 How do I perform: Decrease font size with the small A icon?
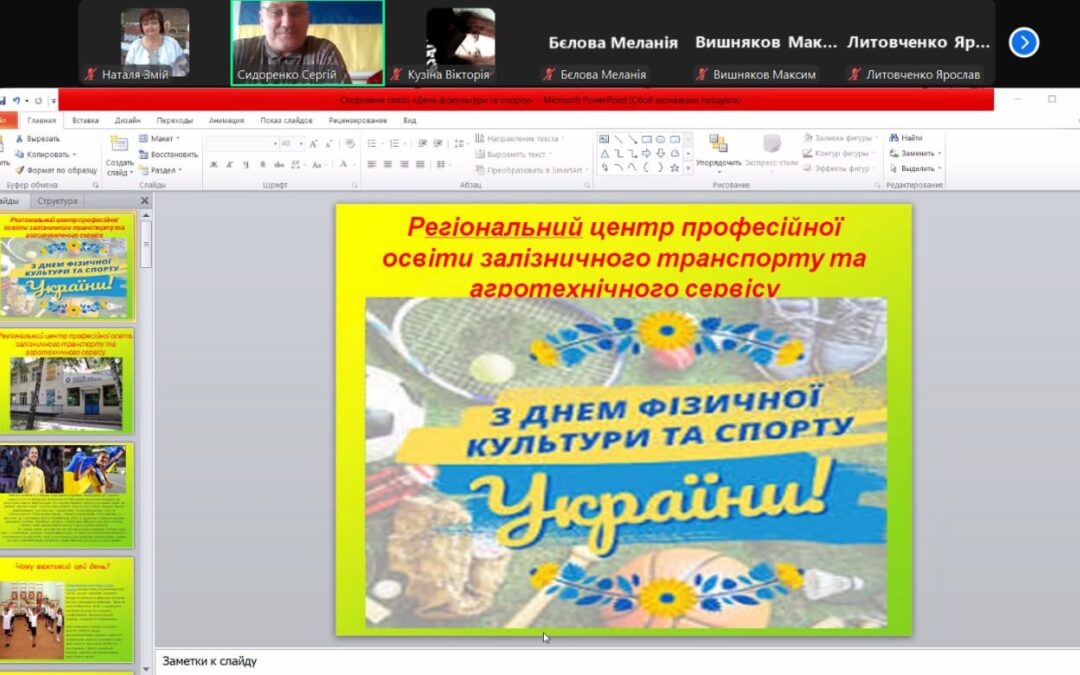click(x=329, y=143)
